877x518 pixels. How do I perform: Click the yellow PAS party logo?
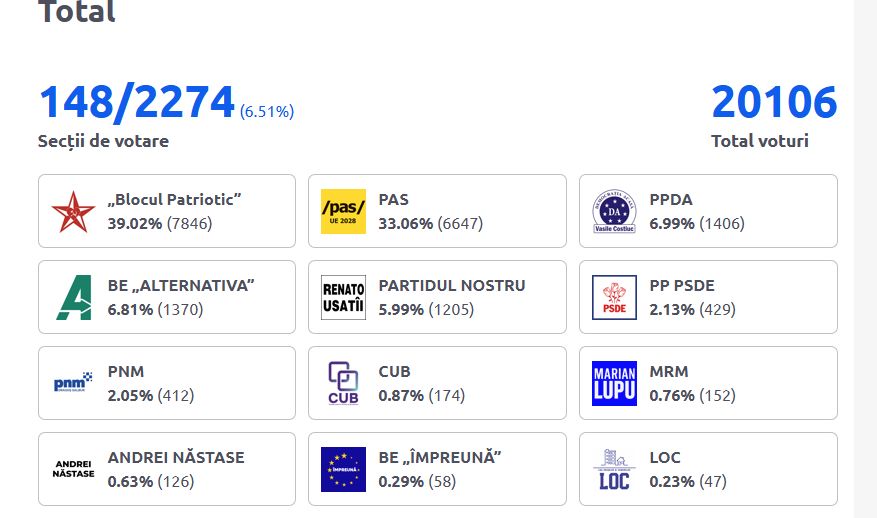point(343,211)
